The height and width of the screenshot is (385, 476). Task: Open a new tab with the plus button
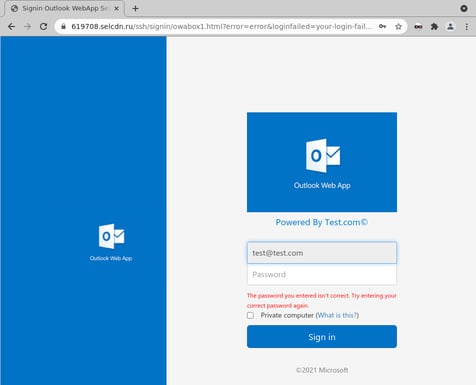135,9
